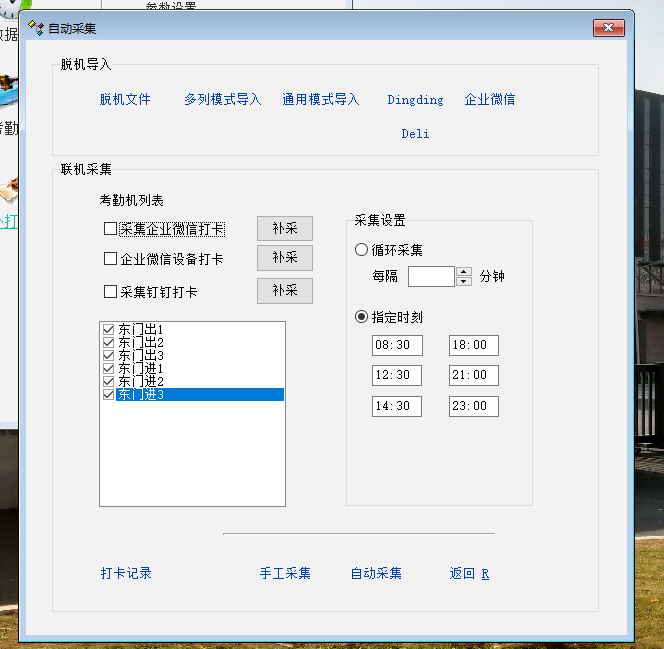Viewport: 664px width, 649px height.
Task: Start 手工采集 manual collection
Action: click(285, 573)
